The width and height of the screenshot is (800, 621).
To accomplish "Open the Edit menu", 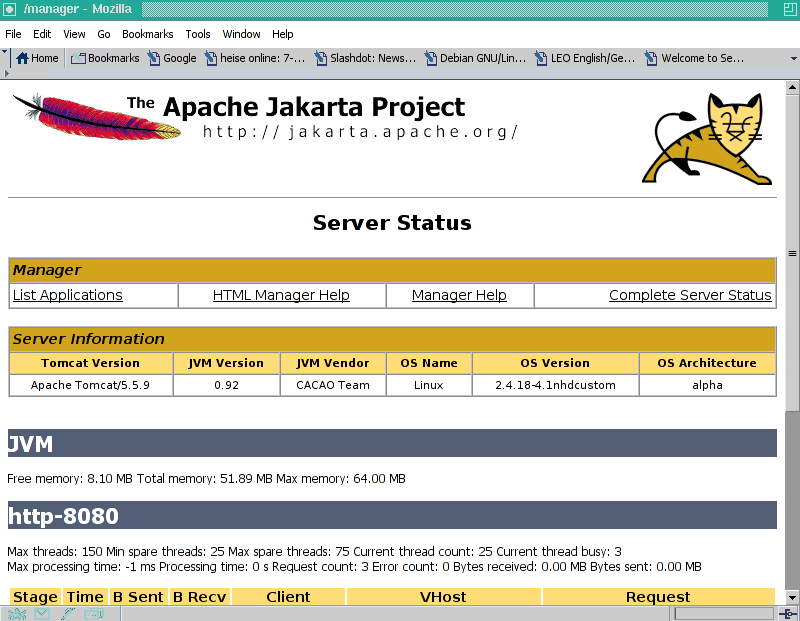I will [x=42, y=34].
